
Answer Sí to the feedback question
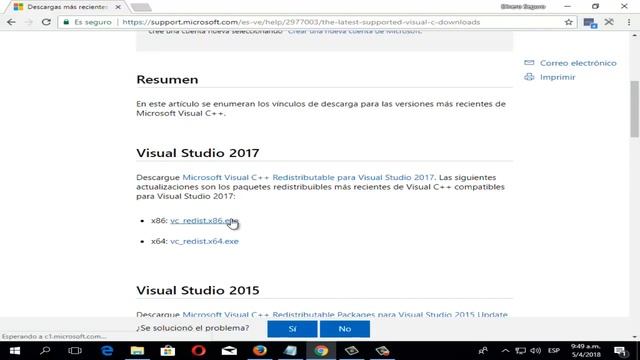click(x=292, y=329)
